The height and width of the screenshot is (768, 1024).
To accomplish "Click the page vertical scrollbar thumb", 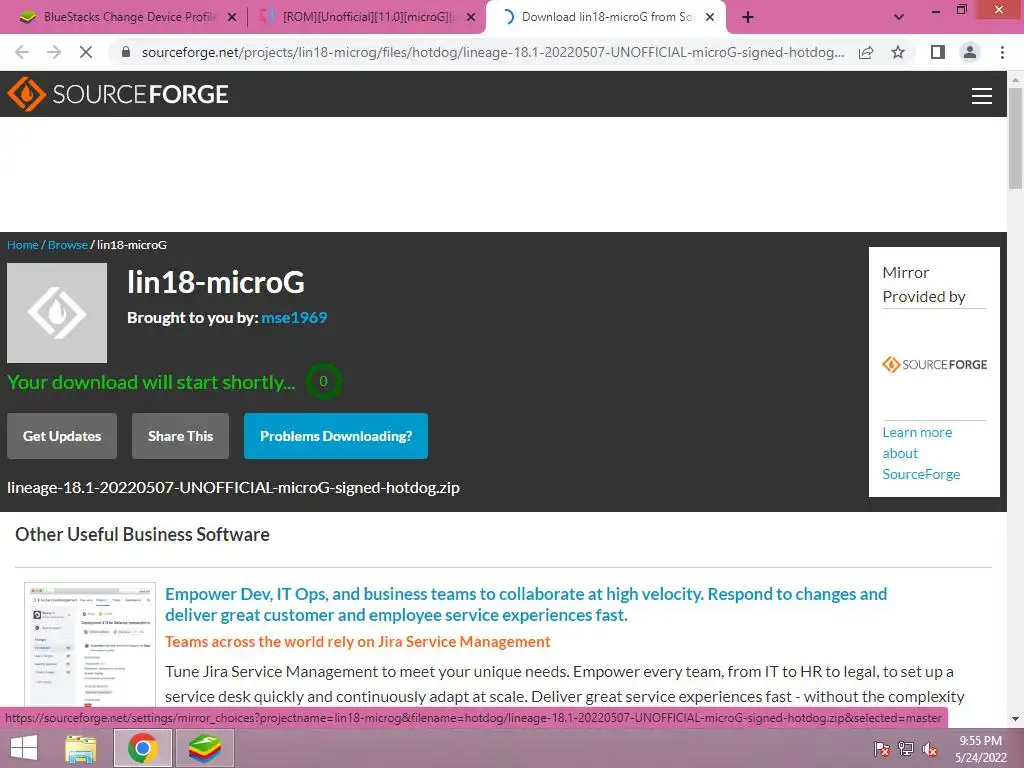I will pos(1015,138).
